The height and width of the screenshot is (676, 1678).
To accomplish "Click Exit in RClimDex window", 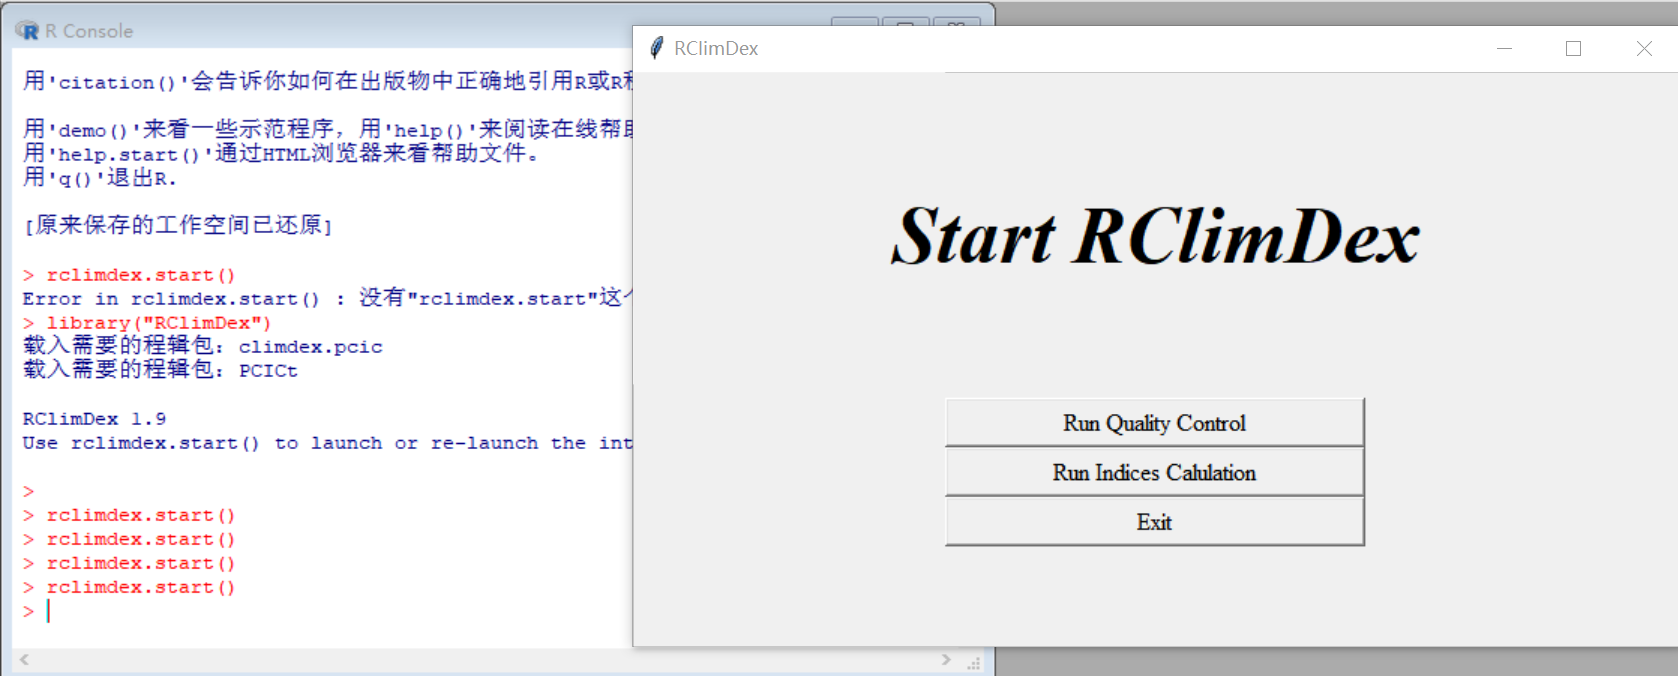I will (x=1154, y=522).
